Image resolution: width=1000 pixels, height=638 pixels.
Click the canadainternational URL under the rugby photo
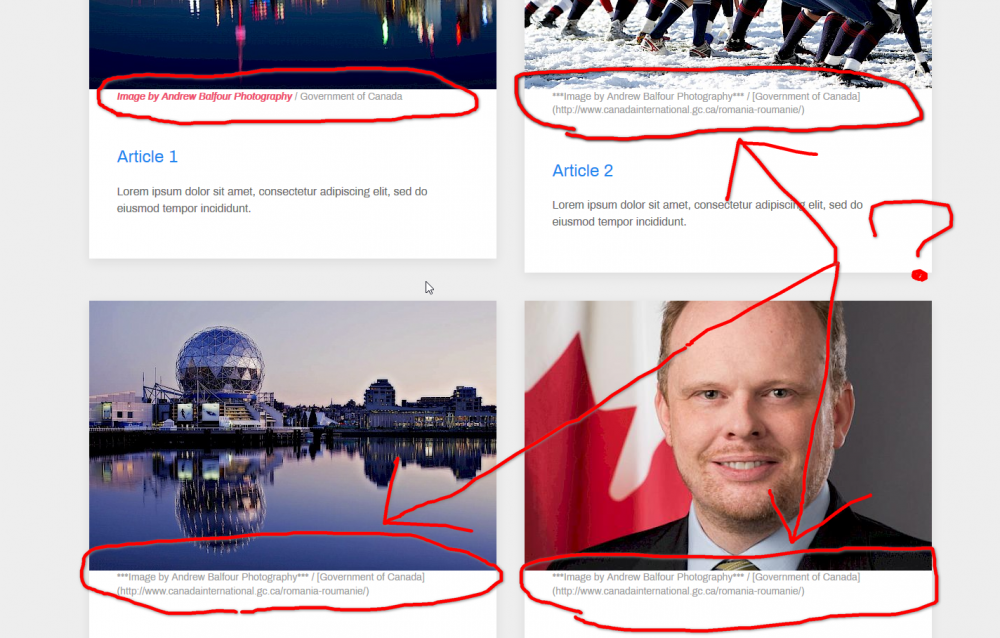coord(678,110)
